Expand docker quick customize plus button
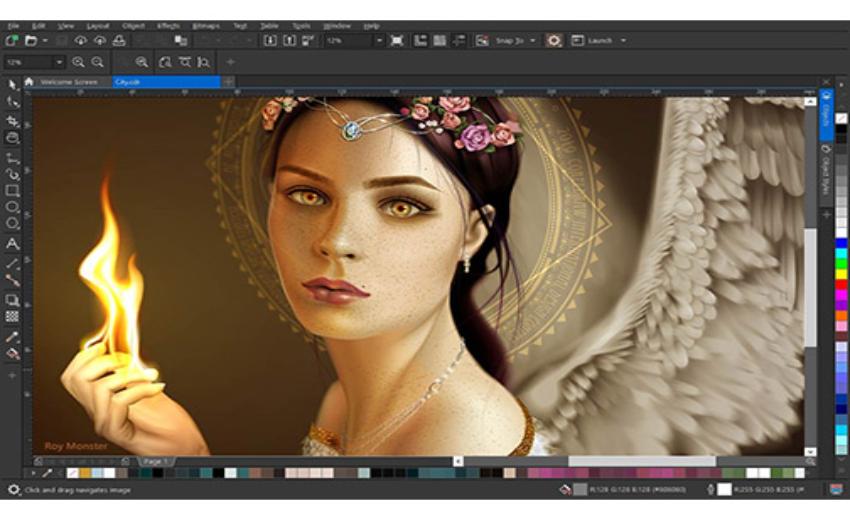 827,215
